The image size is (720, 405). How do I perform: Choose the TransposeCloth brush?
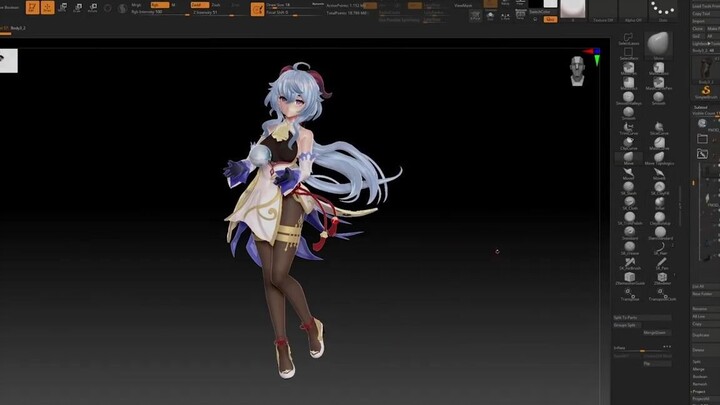662,294
